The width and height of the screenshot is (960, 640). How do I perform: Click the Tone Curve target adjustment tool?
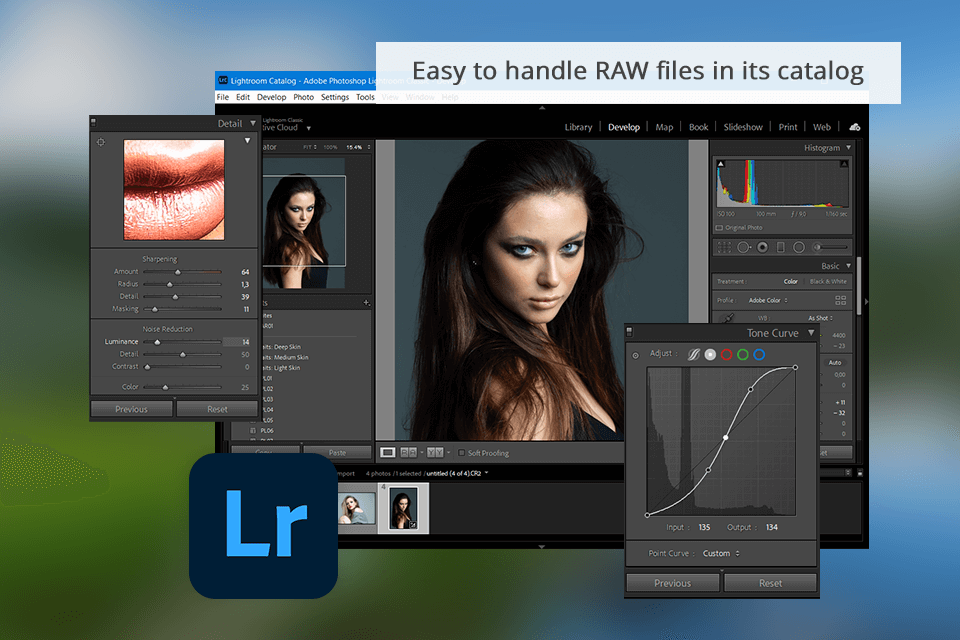tap(636, 355)
